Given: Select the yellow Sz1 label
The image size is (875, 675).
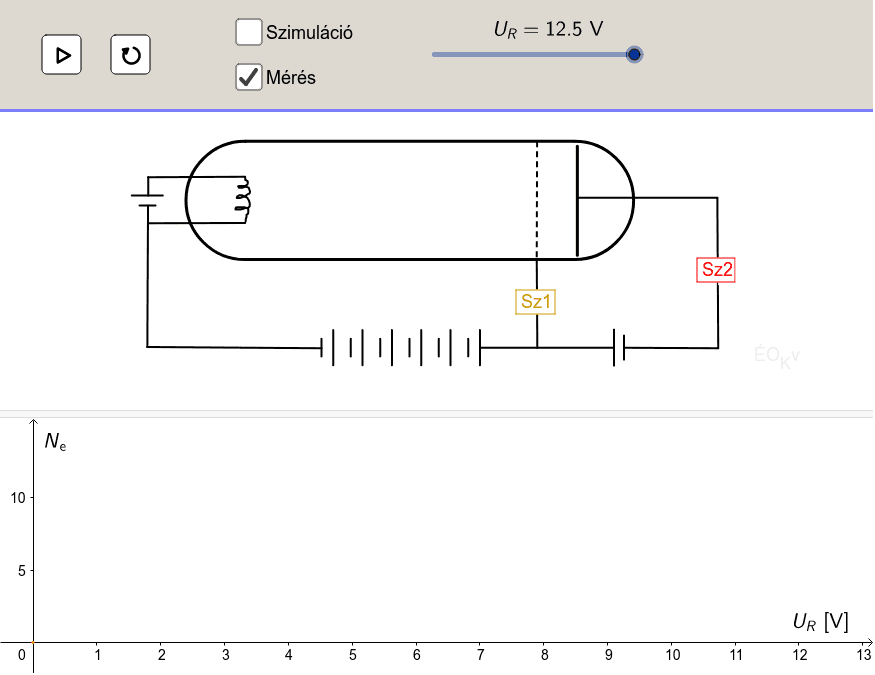Looking at the screenshot, I should pyautogui.click(x=536, y=301).
